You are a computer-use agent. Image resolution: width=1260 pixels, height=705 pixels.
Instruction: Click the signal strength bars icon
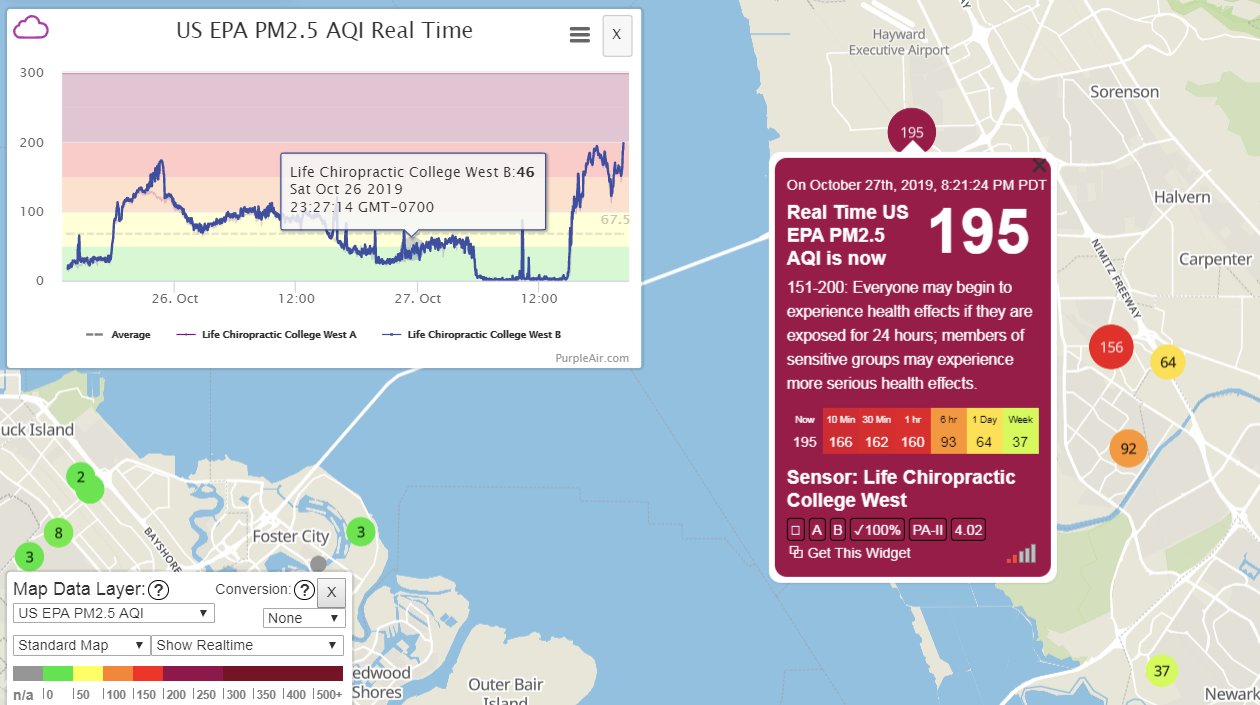click(x=1021, y=554)
